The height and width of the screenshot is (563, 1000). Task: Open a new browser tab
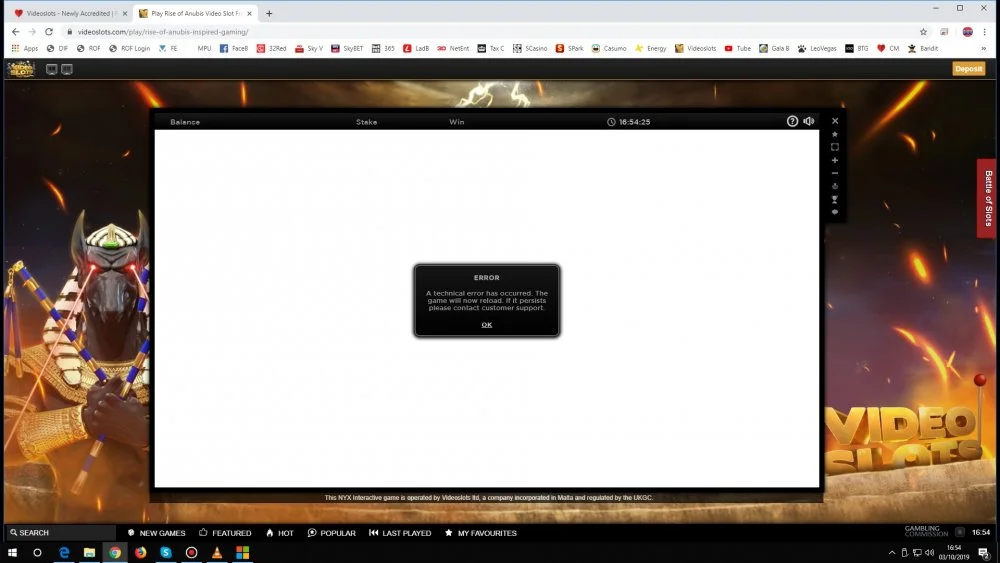pyautogui.click(x=269, y=13)
